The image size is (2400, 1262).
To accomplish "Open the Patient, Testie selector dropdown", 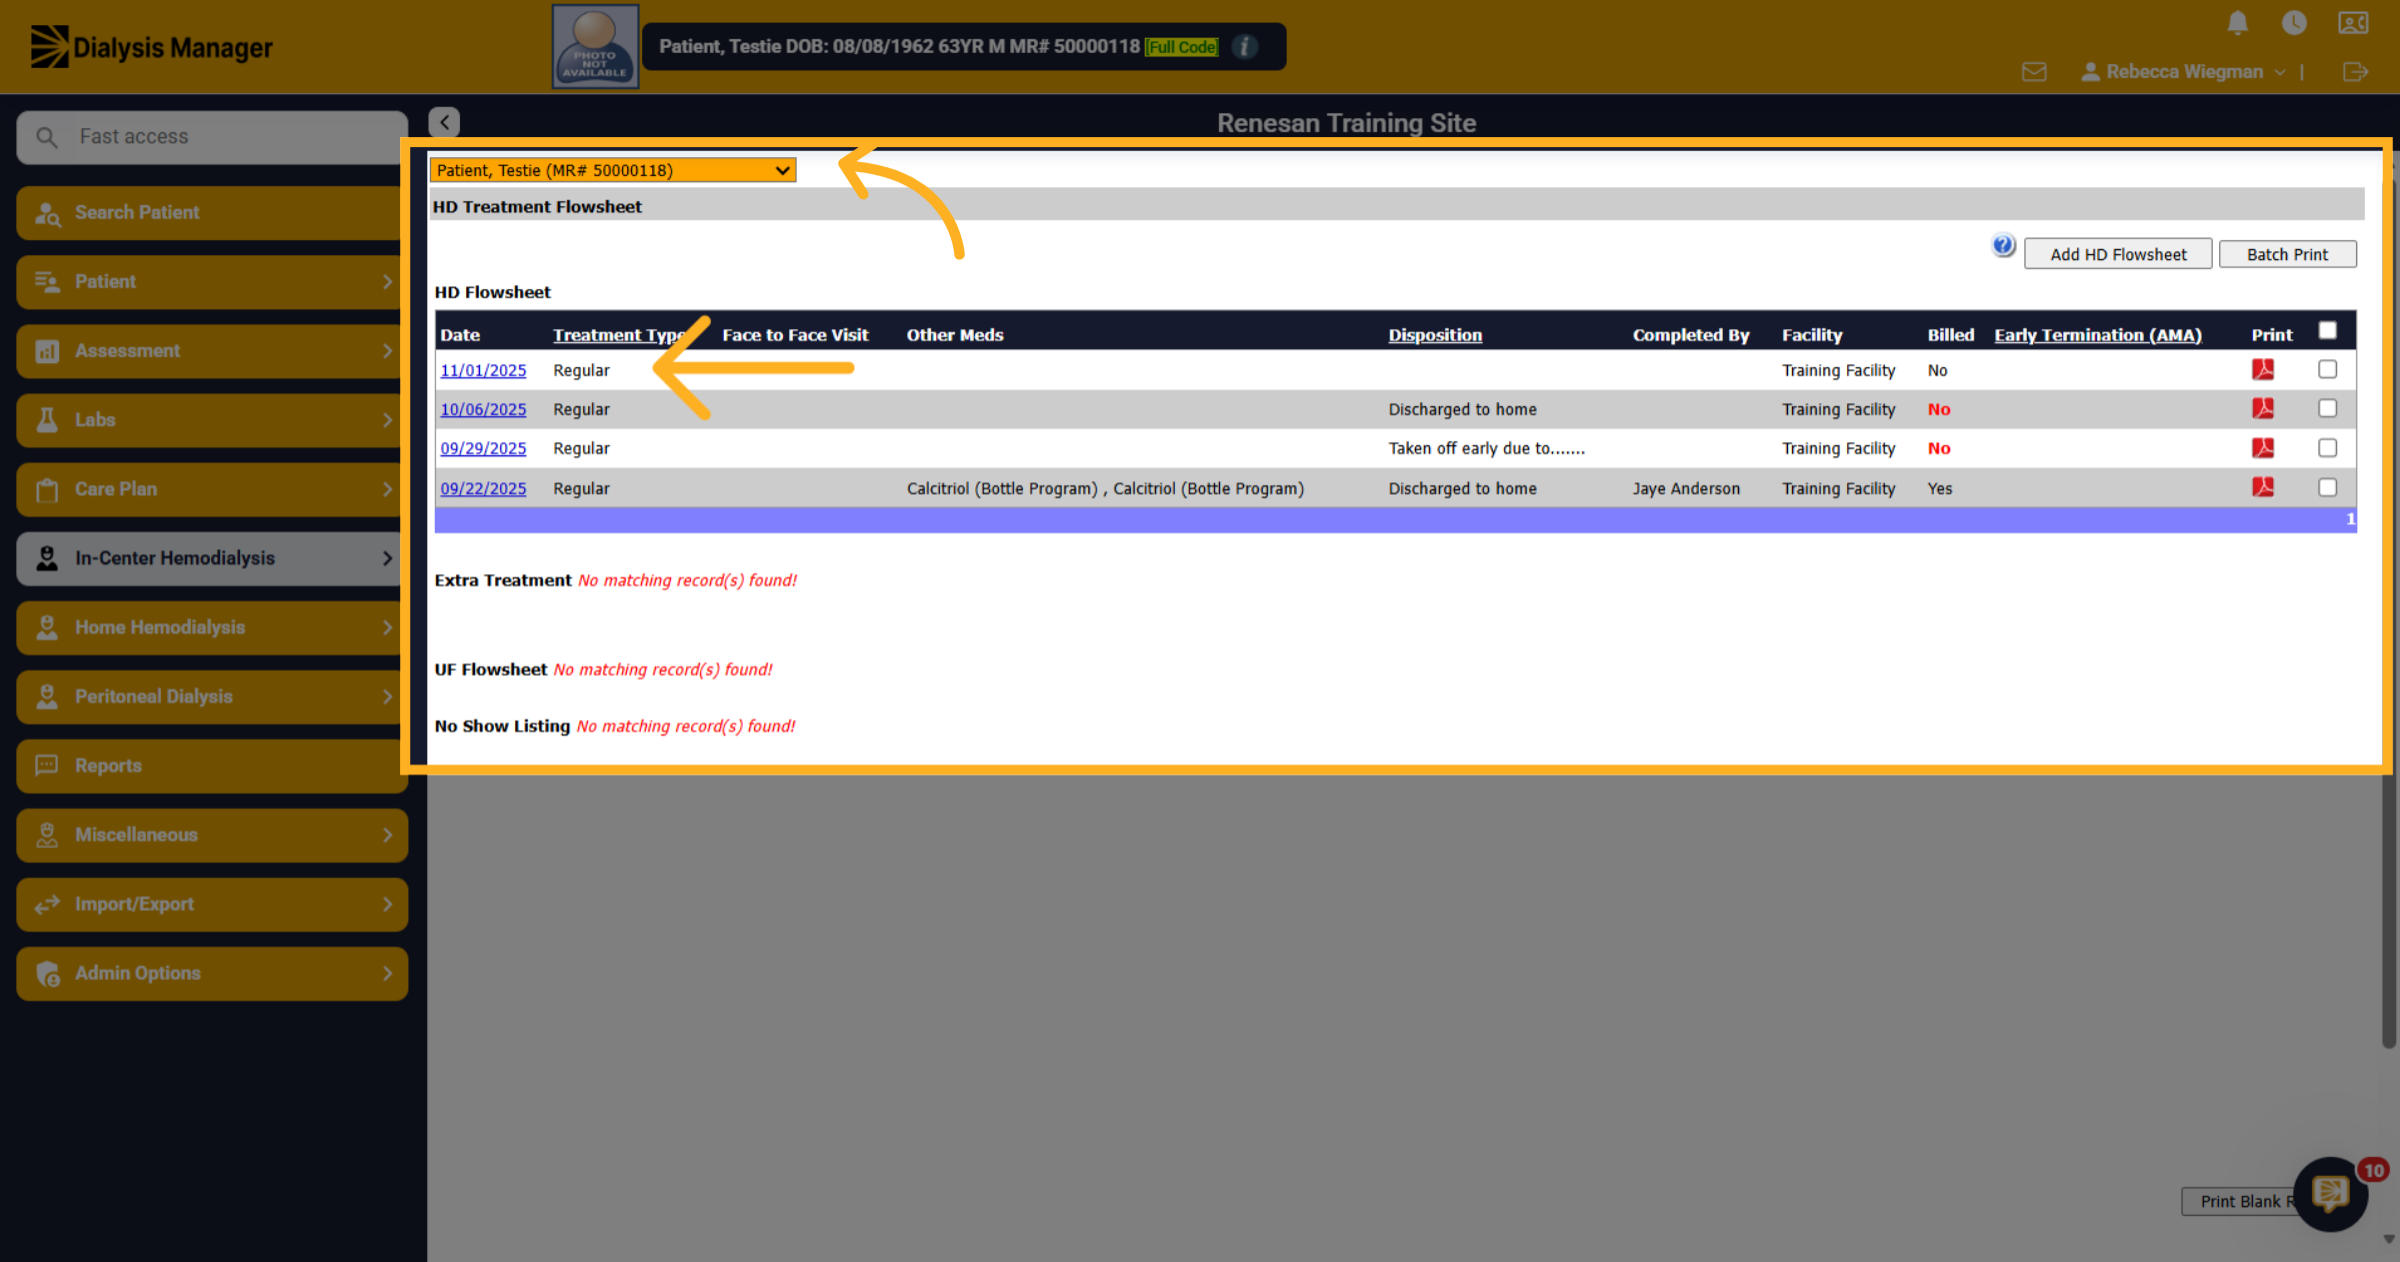I will pyautogui.click(x=613, y=170).
